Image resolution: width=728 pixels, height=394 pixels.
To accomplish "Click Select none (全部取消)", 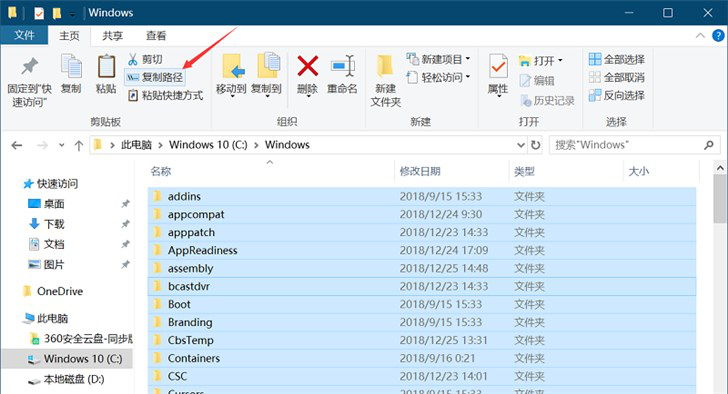I will 617,77.
